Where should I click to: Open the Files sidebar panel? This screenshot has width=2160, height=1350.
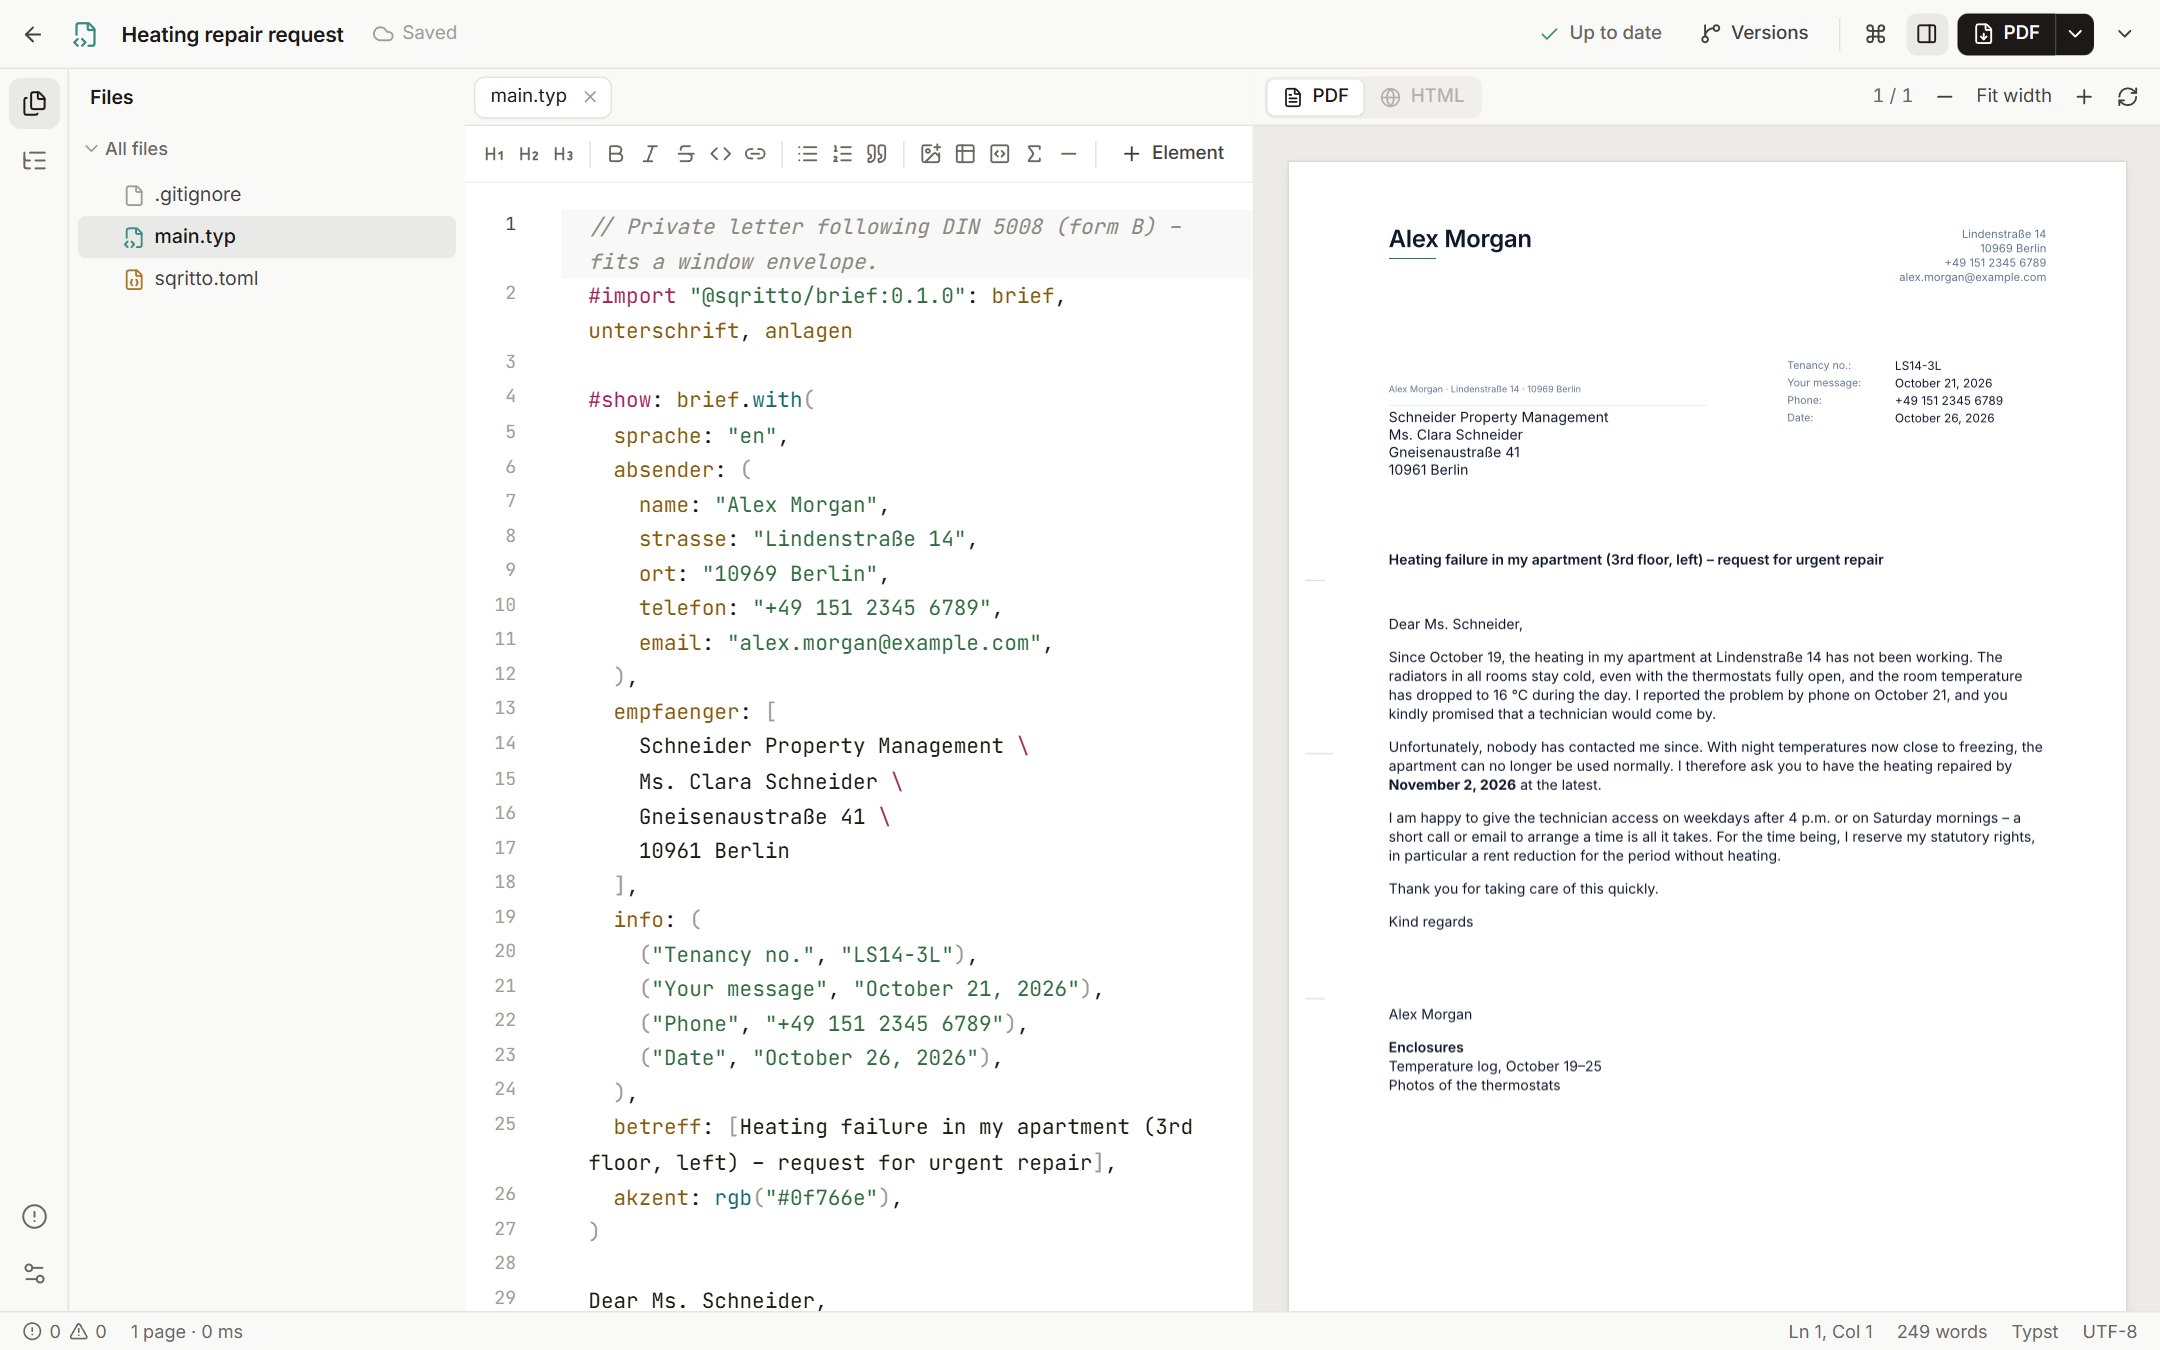tap(34, 103)
